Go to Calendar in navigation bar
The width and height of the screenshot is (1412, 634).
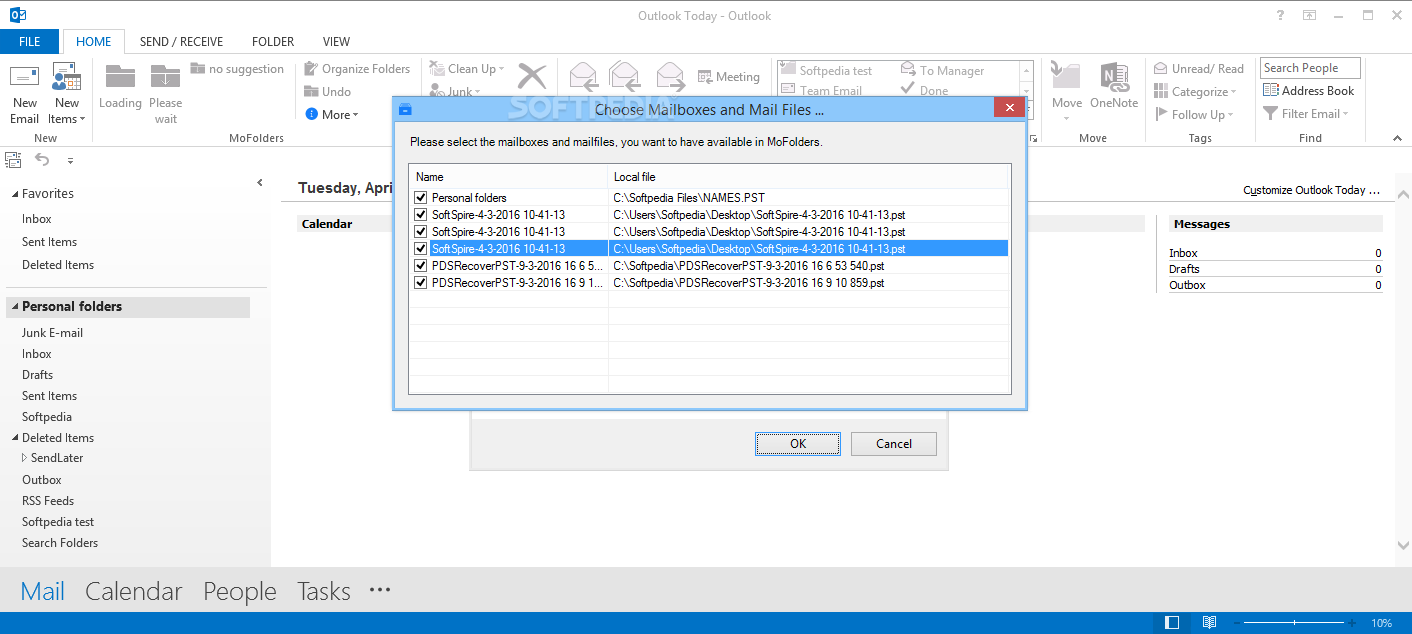134,591
